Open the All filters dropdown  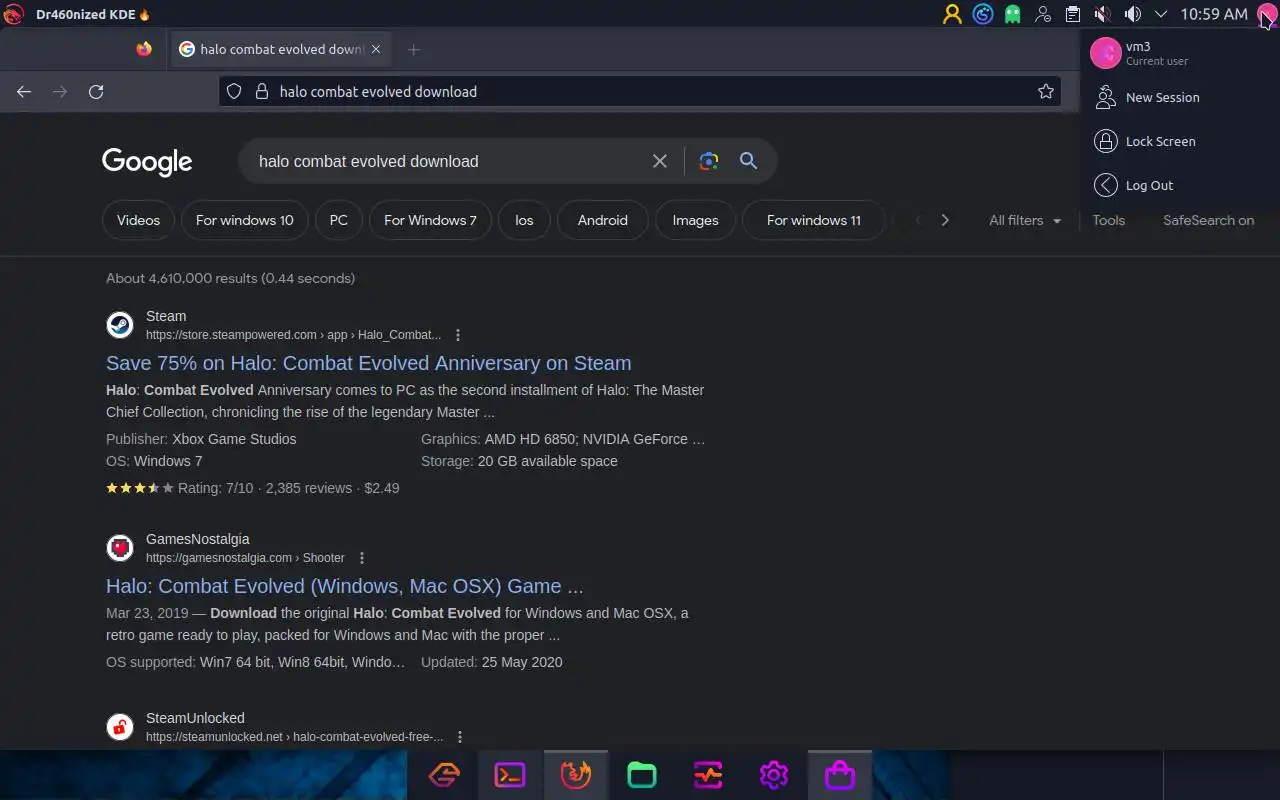click(1025, 220)
